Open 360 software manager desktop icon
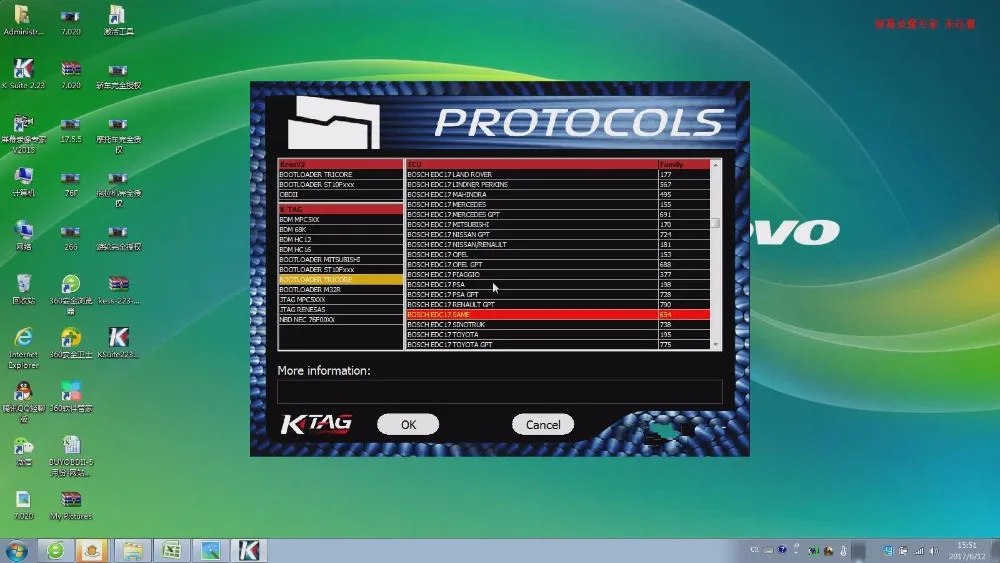This screenshot has height=563, width=1000. click(x=71, y=397)
